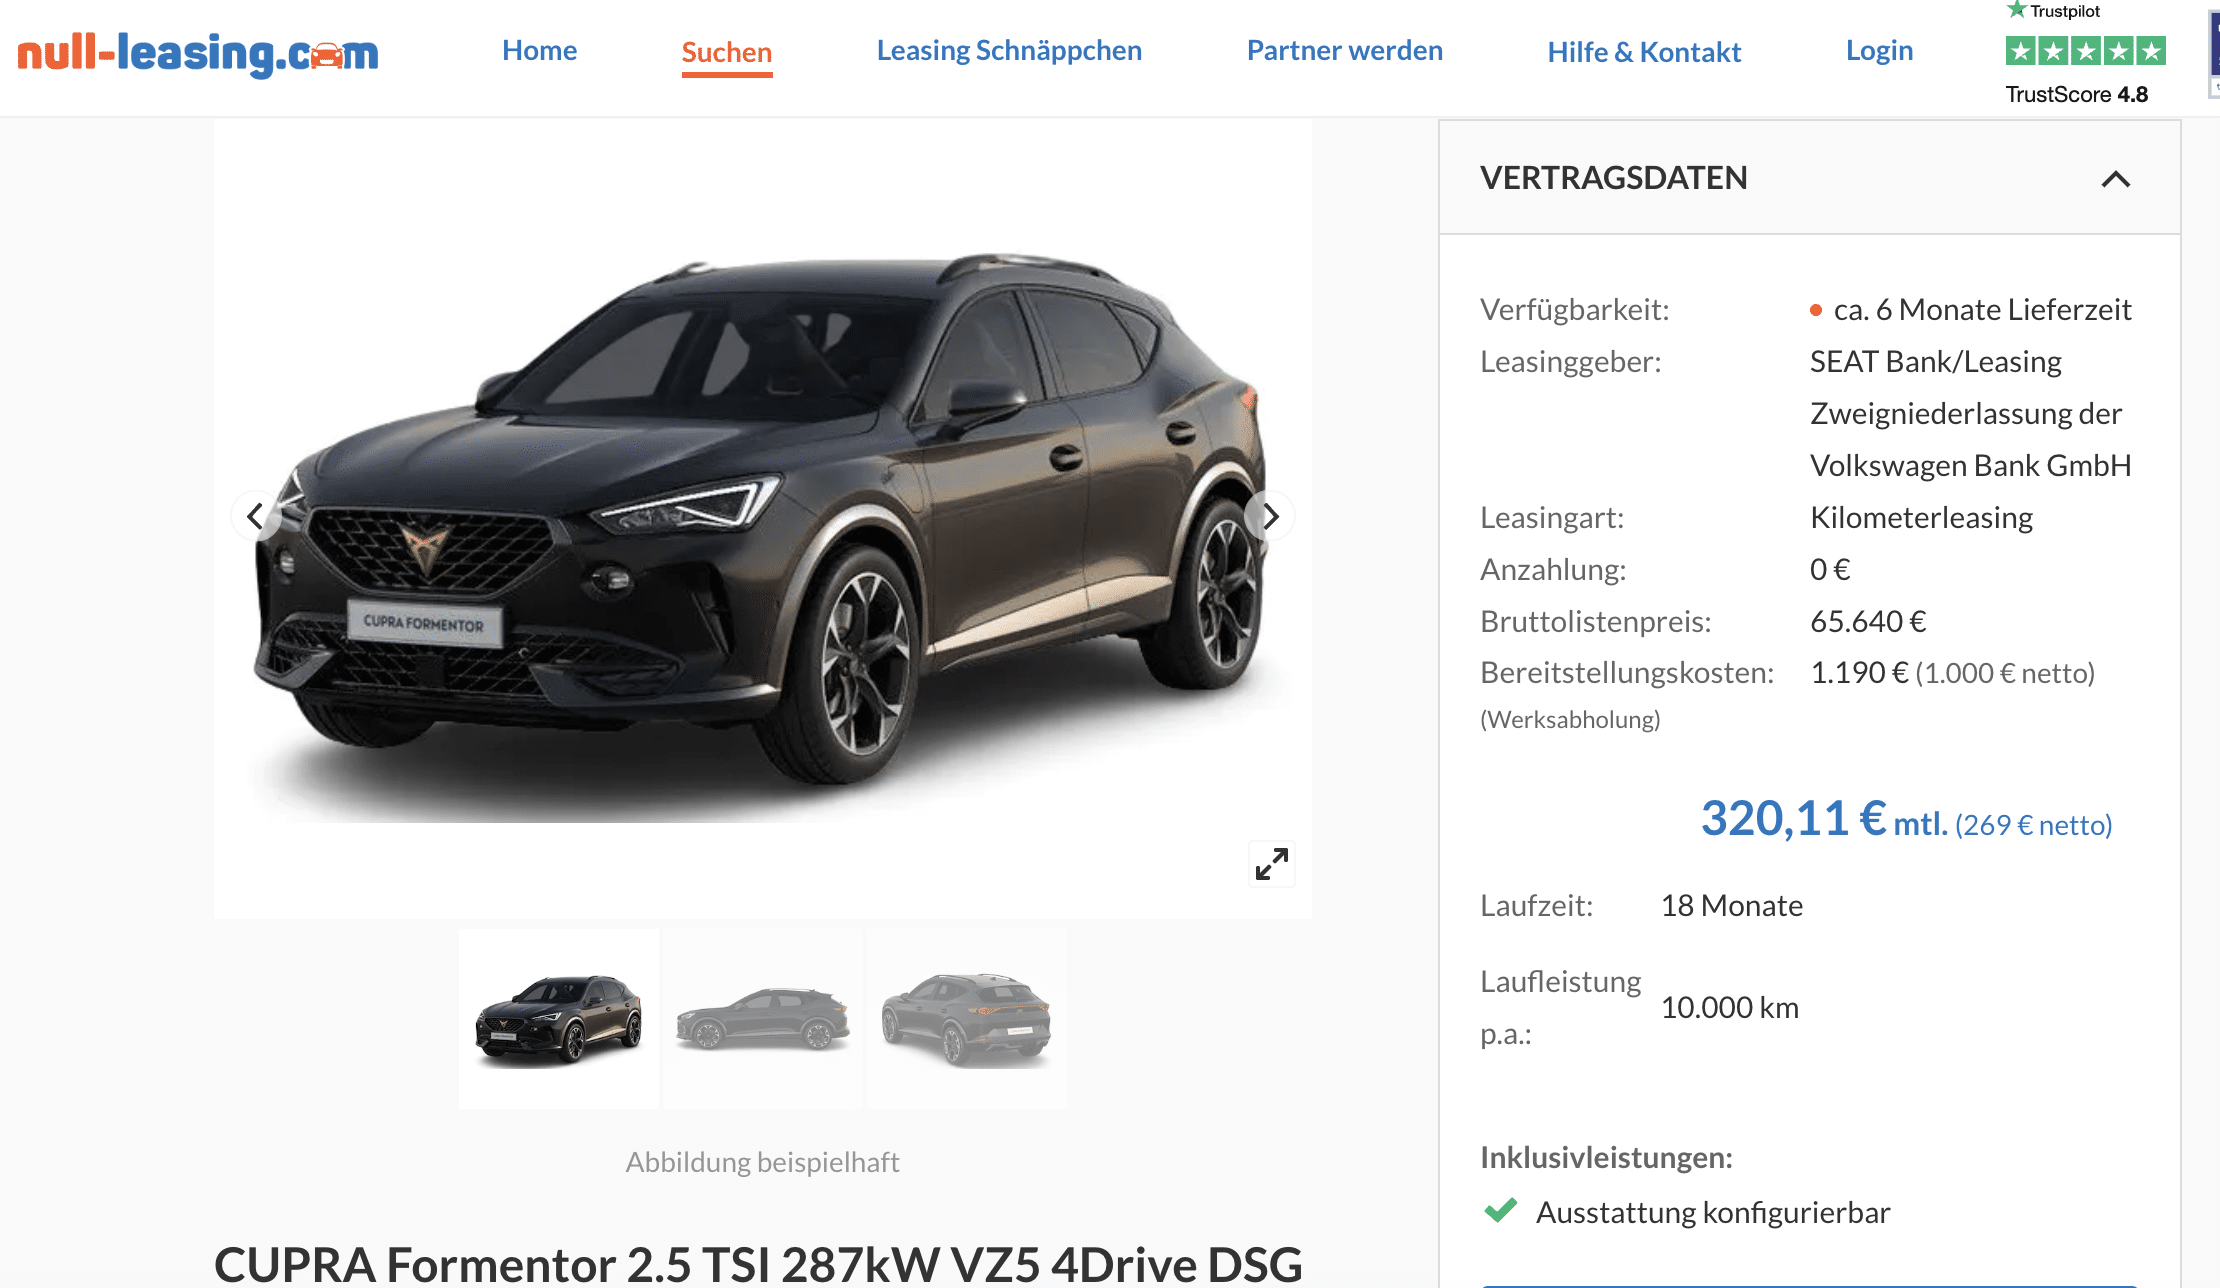This screenshot has width=2220, height=1288.
Task: Click the TrustScore 4.8 text
Action: [2076, 94]
